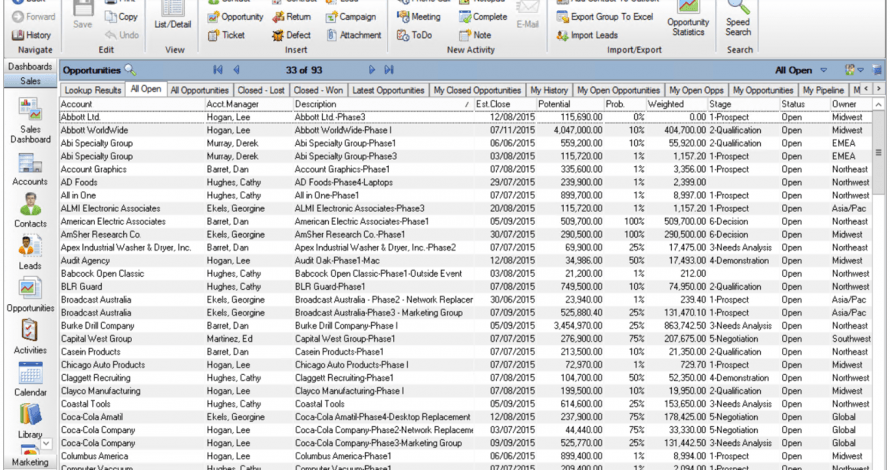Select the My Open Opps tab

[696, 90]
